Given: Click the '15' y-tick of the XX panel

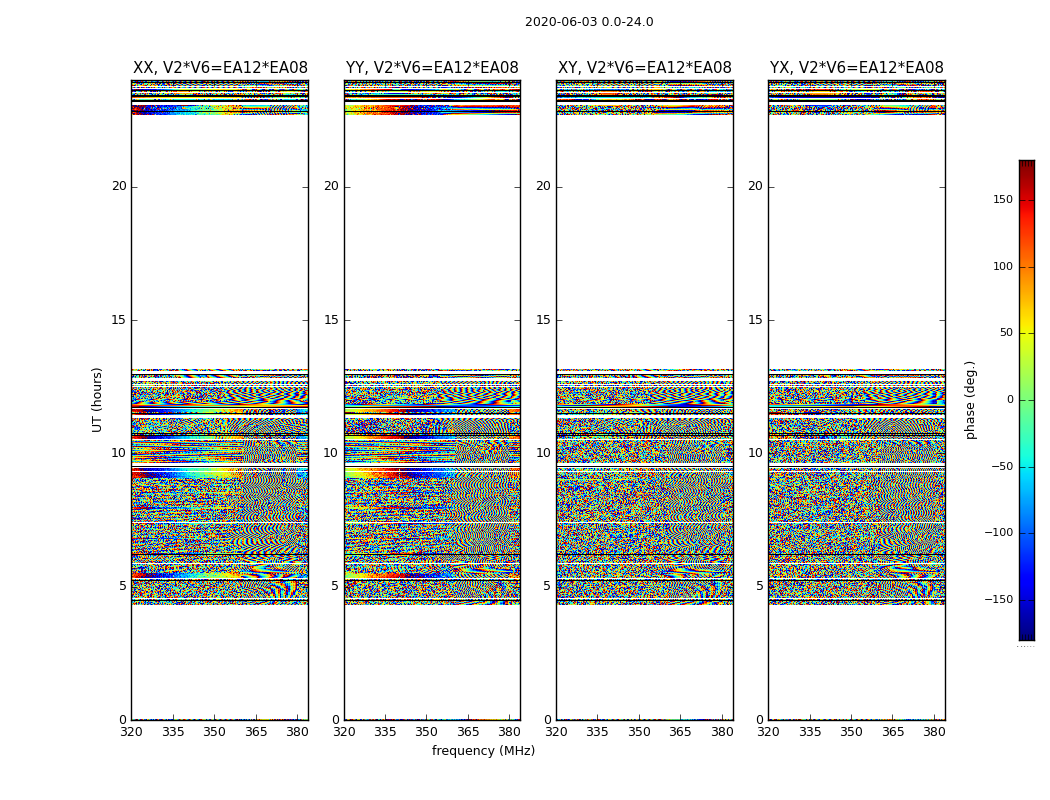Looking at the screenshot, I should tap(119, 320).
